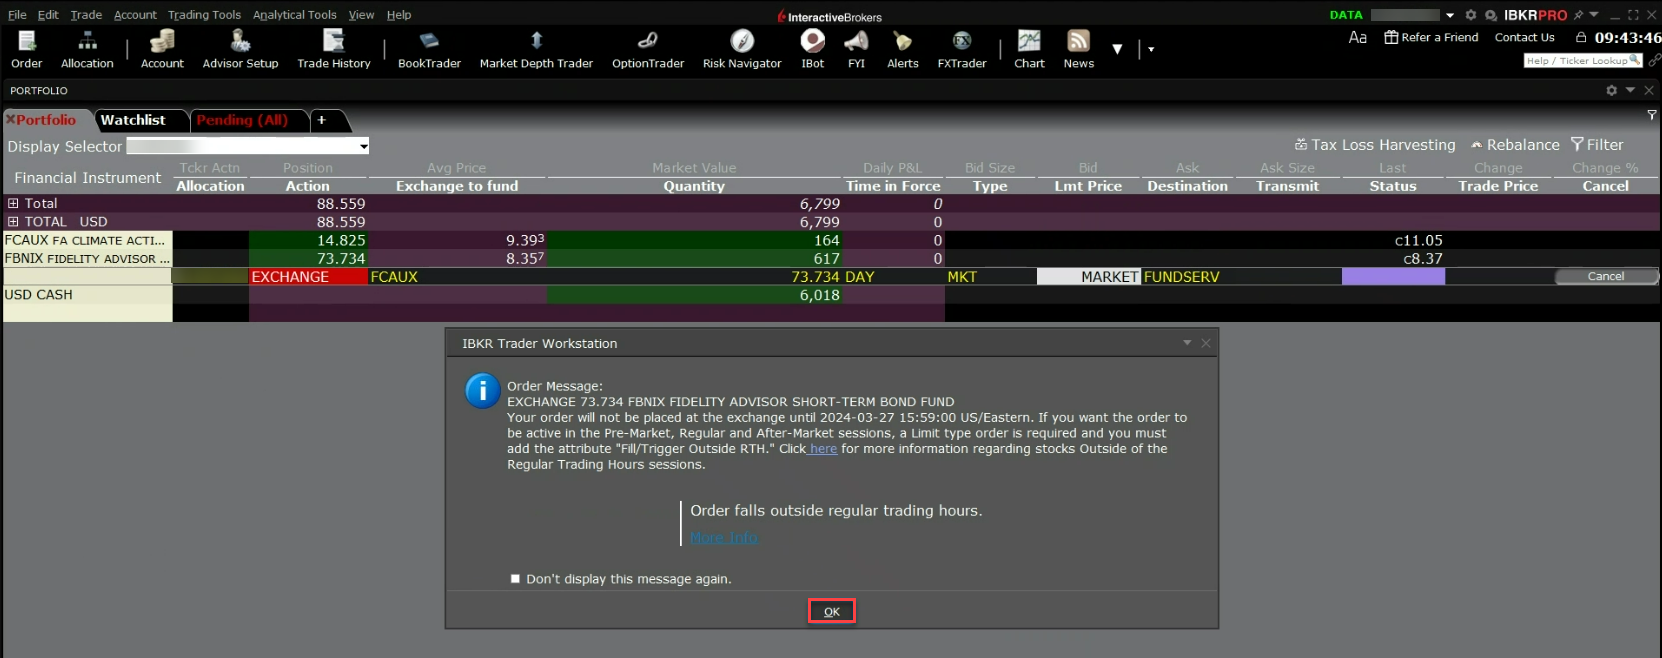The height and width of the screenshot is (658, 1662).
Task: Open the View menu
Action: (361, 15)
